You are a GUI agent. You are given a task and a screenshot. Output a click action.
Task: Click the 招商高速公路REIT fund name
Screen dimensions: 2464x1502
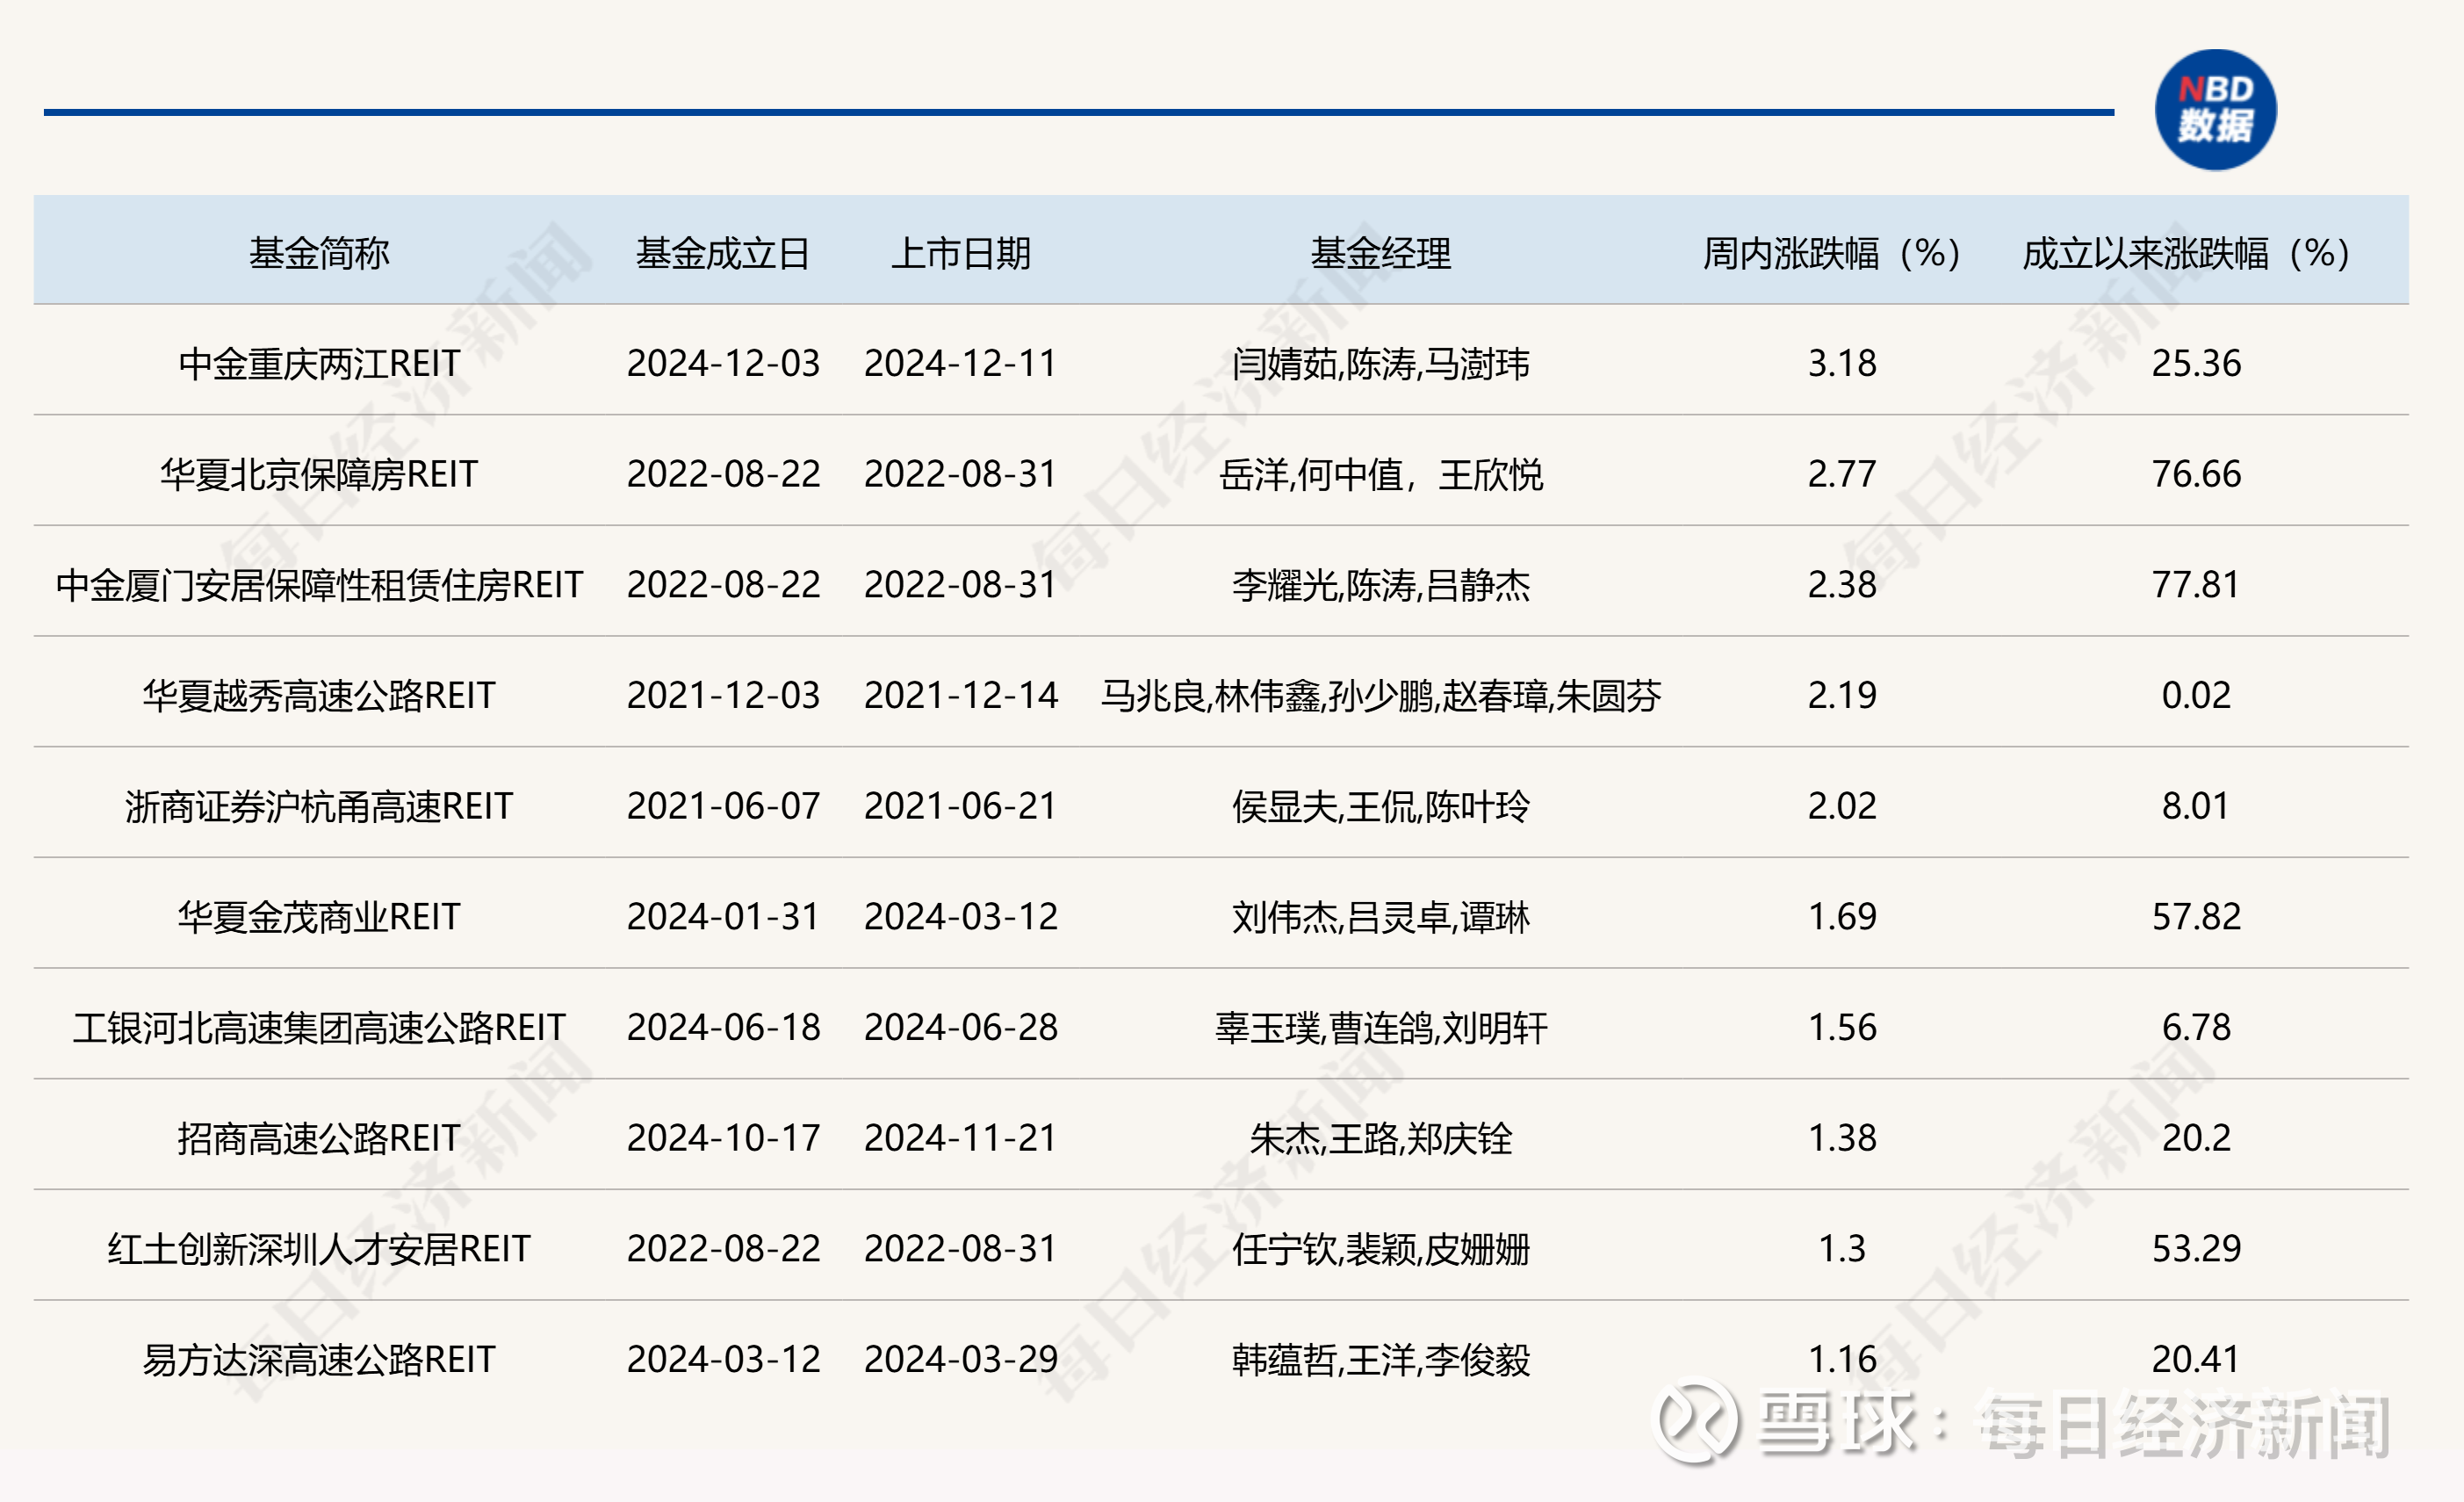pos(319,1138)
